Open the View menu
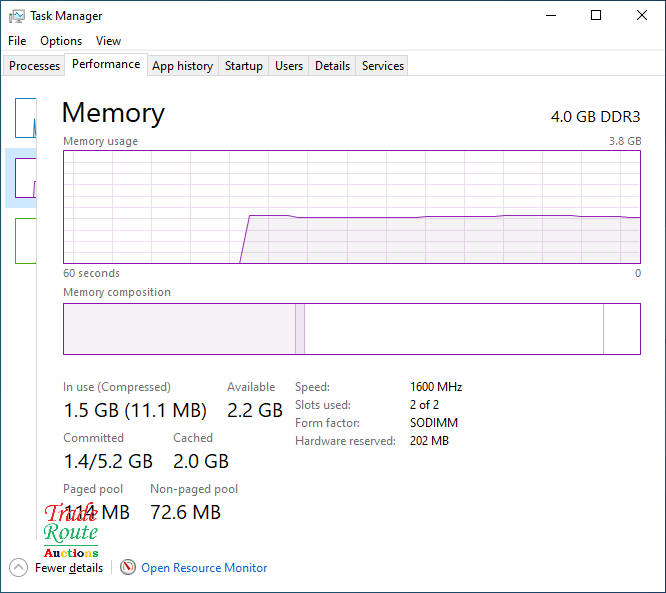Screen dimensions: 666x593 tap(108, 41)
